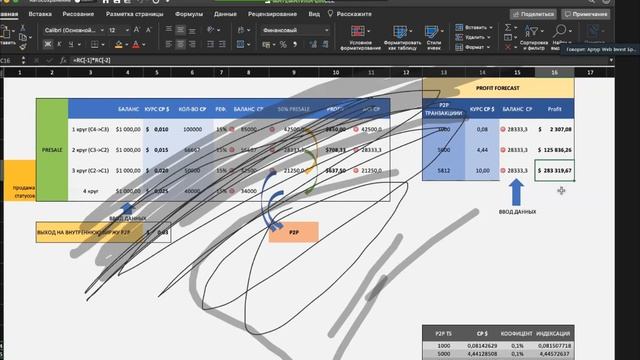Toggle center horizontal alignment
The width and height of the screenshot is (640, 360).
180,44
